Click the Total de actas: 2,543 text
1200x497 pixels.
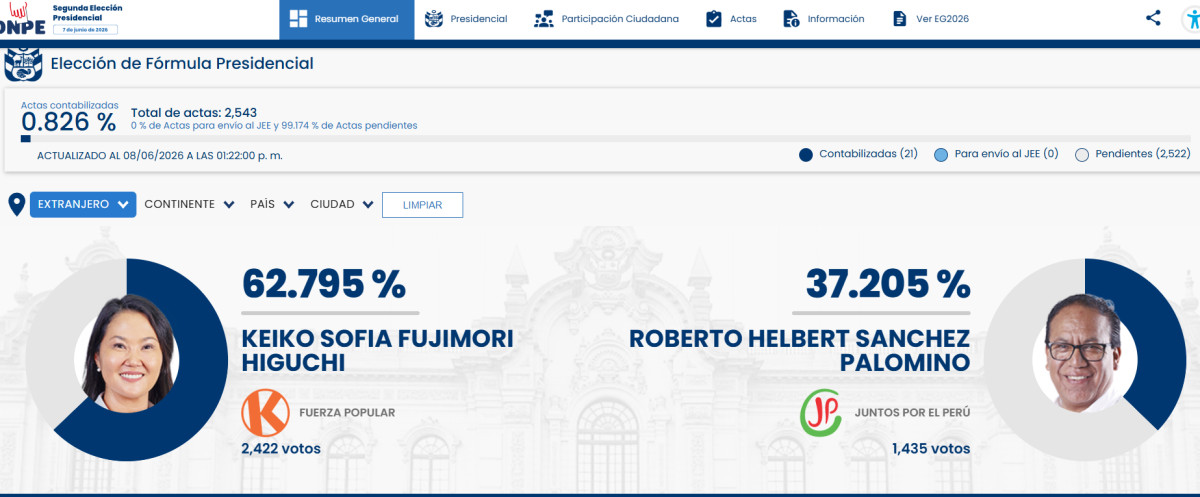pos(194,112)
